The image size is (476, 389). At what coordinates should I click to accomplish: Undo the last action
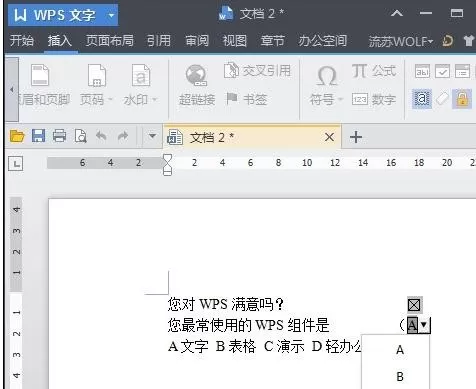click(101, 136)
